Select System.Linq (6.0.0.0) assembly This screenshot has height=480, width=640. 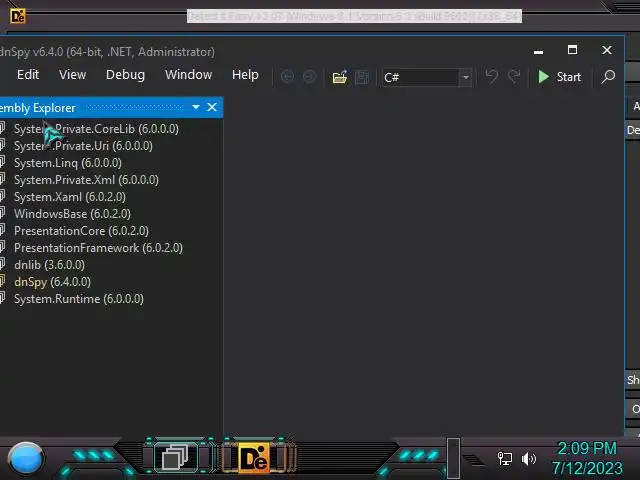pos(68,163)
